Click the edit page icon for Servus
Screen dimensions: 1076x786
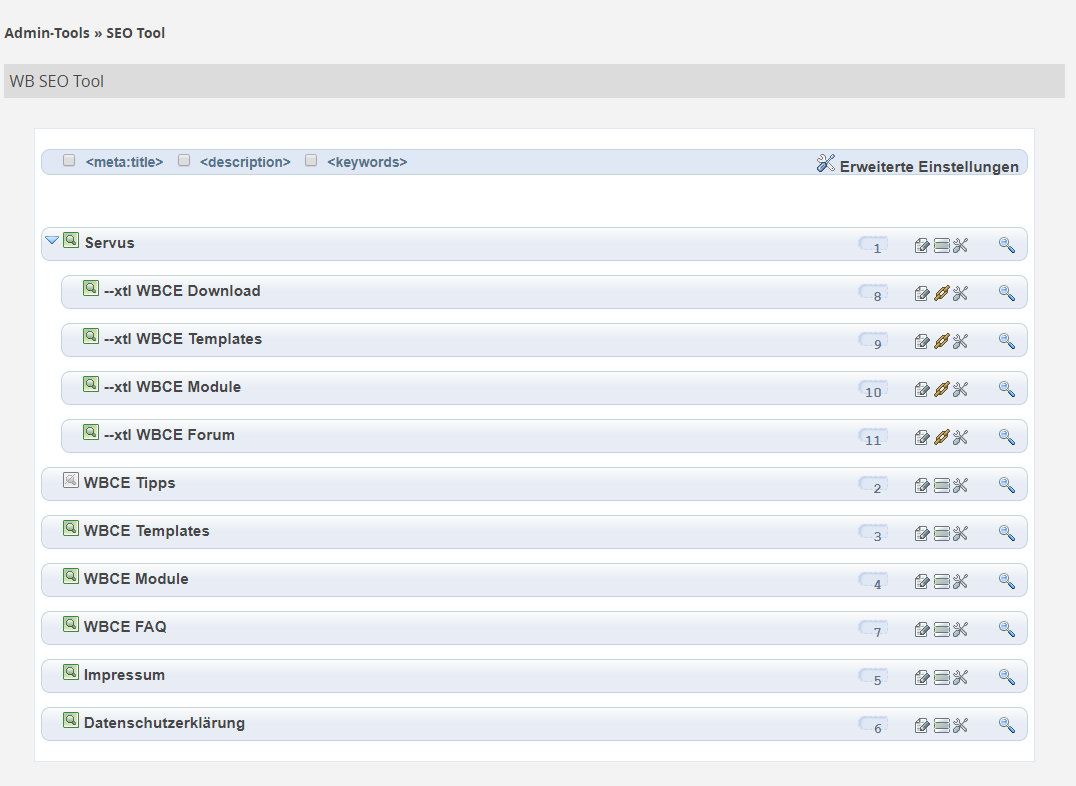(922, 245)
